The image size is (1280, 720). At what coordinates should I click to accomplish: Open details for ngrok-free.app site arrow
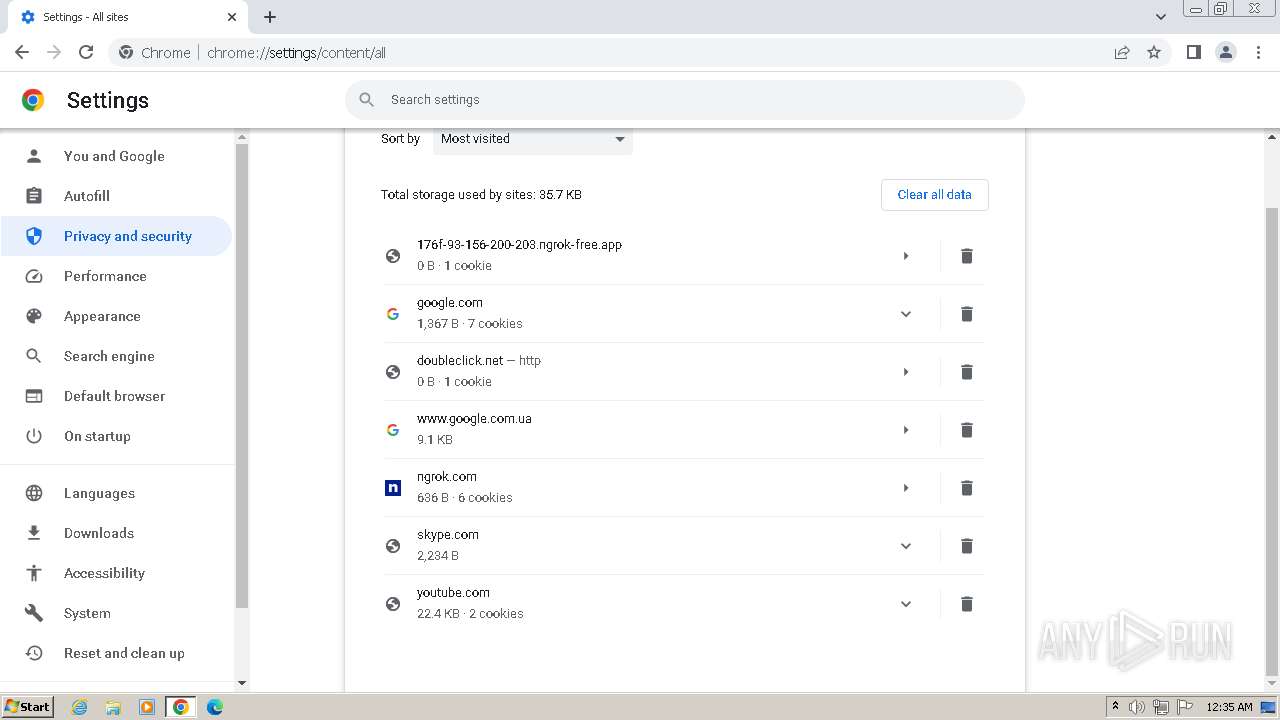[905, 256]
